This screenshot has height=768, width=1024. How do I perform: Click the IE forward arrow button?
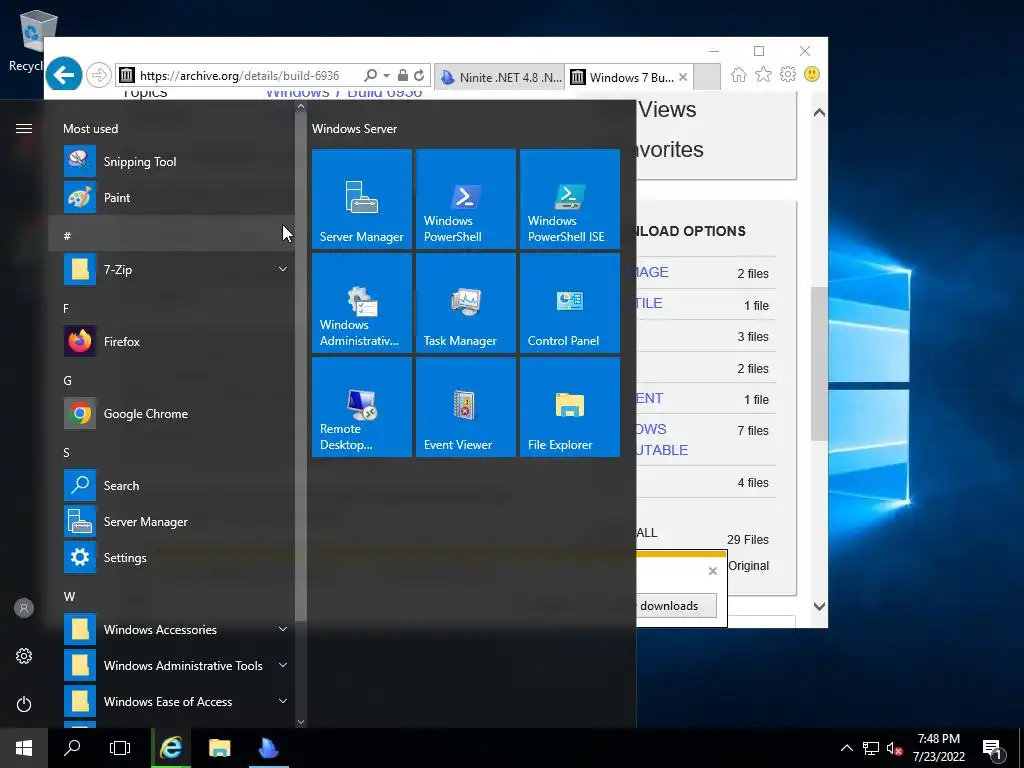(99, 75)
